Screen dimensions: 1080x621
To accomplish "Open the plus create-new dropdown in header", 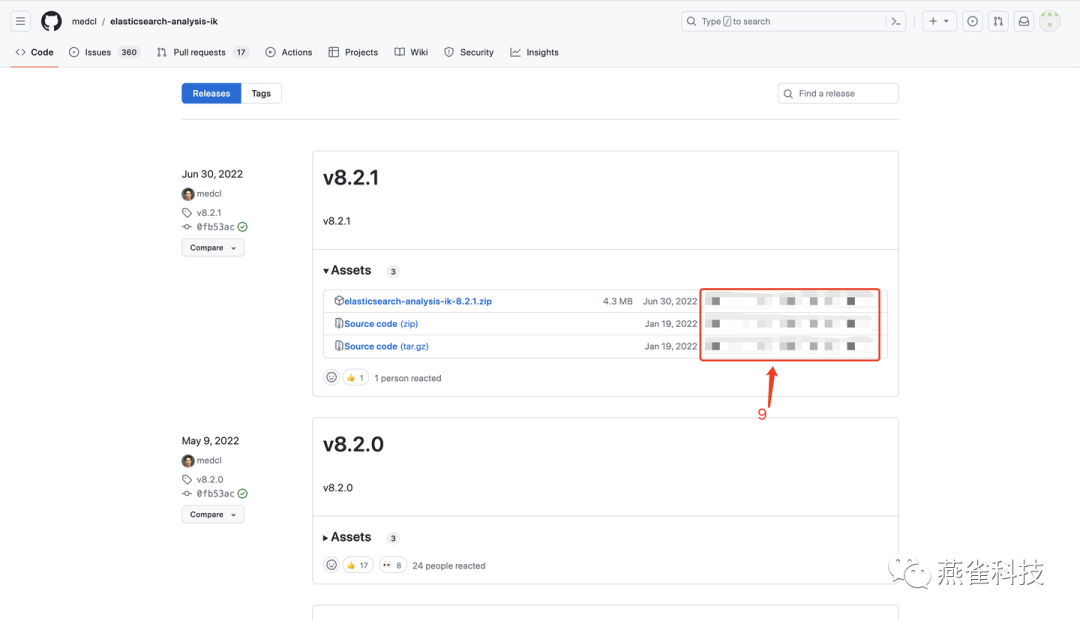I will coord(938,20).
